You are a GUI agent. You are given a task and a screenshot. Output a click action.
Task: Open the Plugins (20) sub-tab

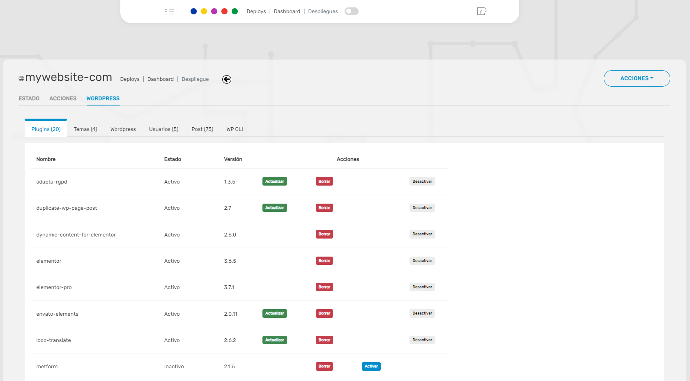46,128
